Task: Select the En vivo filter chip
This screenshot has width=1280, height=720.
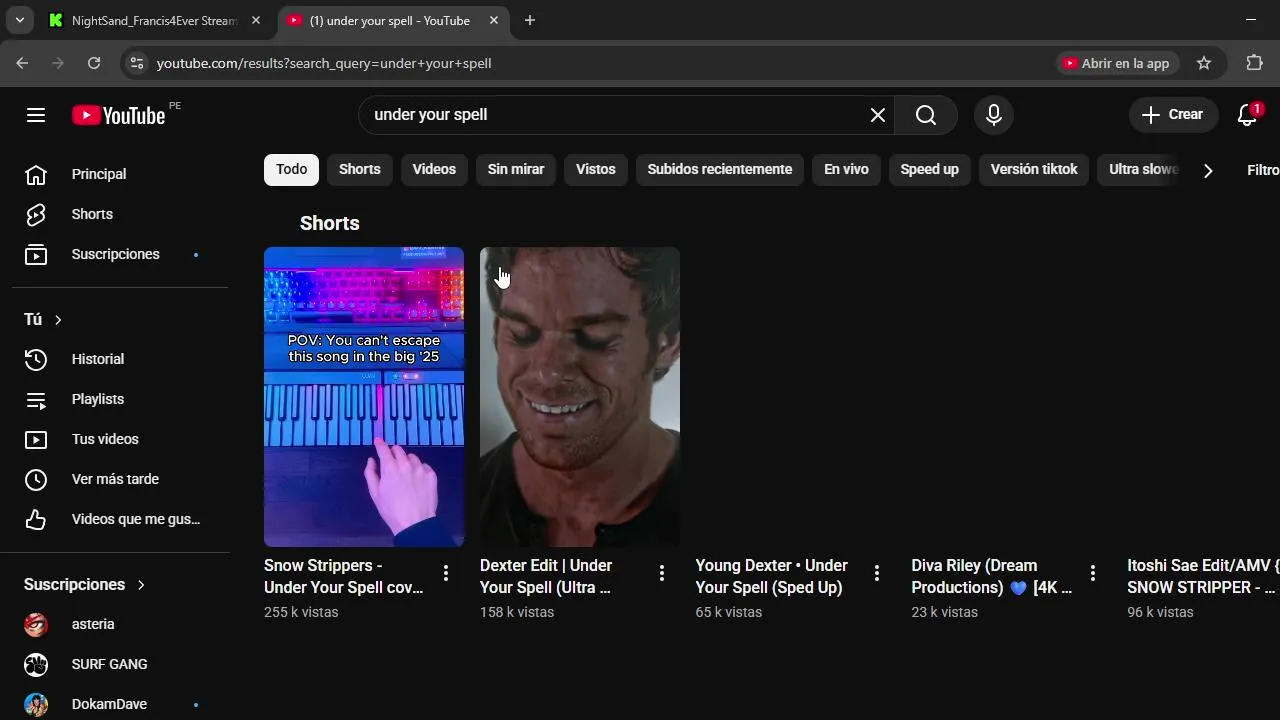Action: pos(846,169)
